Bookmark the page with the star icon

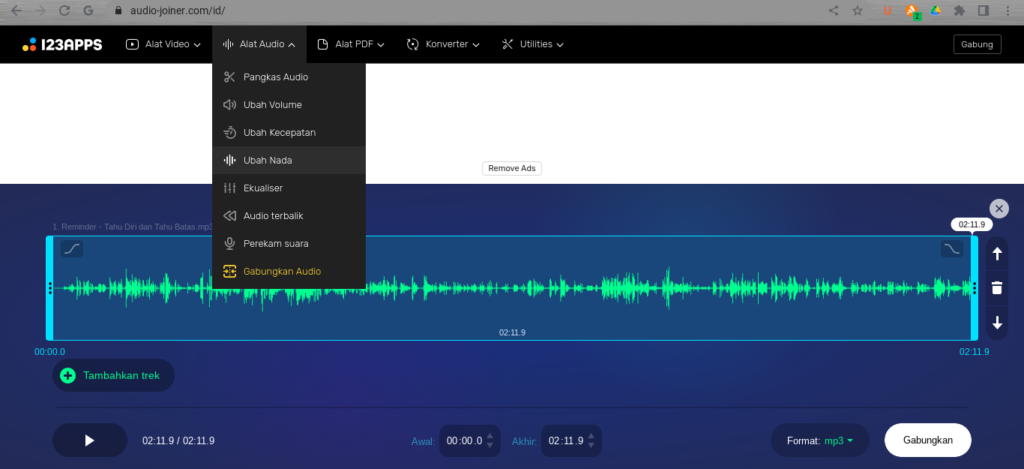coord(858,11)
